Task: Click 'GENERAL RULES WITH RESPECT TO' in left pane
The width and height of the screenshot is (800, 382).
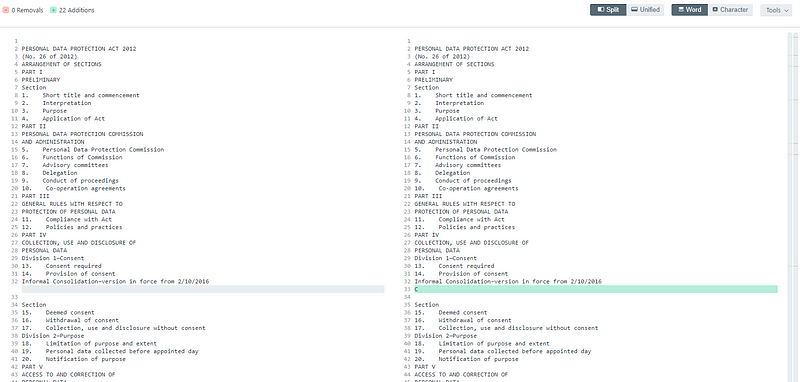Action: (x=72, y=204)
